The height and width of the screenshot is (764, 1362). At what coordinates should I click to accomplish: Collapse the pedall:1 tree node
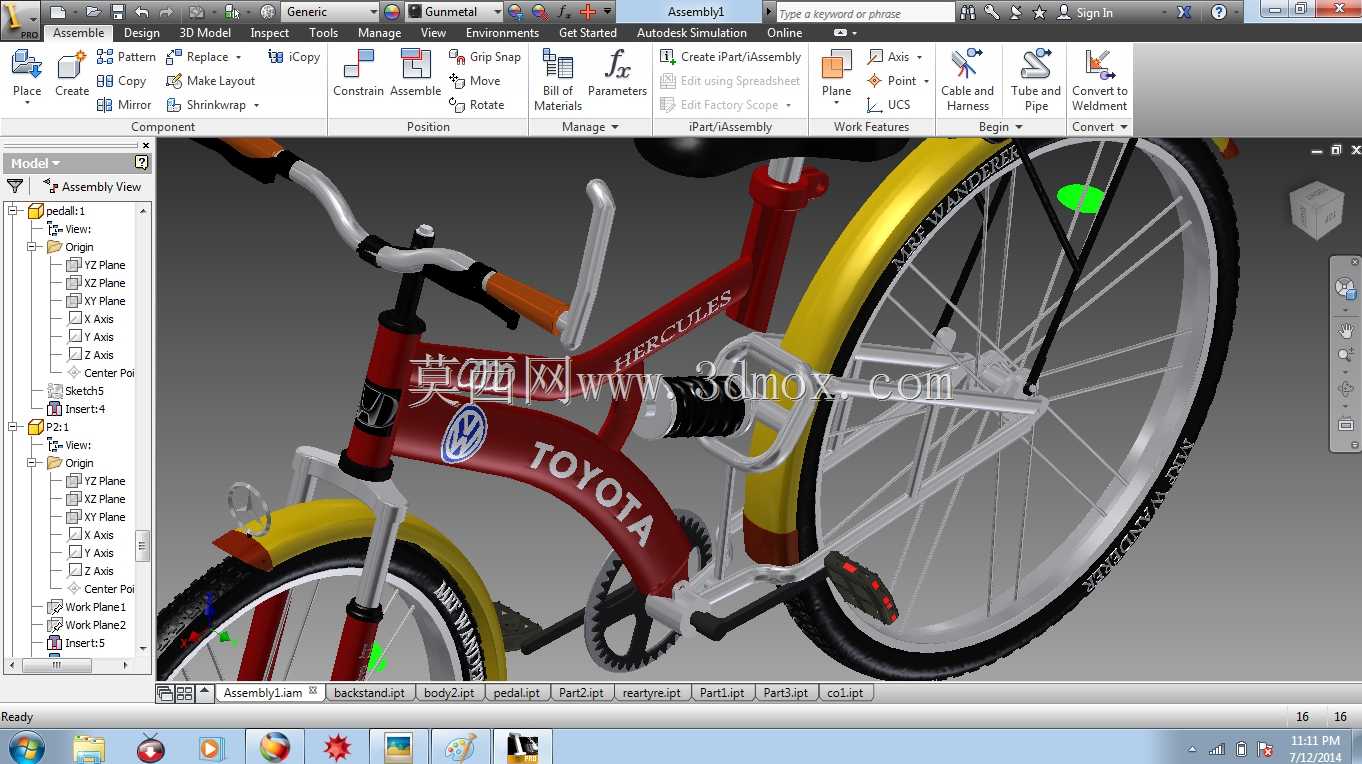[14, 211]
